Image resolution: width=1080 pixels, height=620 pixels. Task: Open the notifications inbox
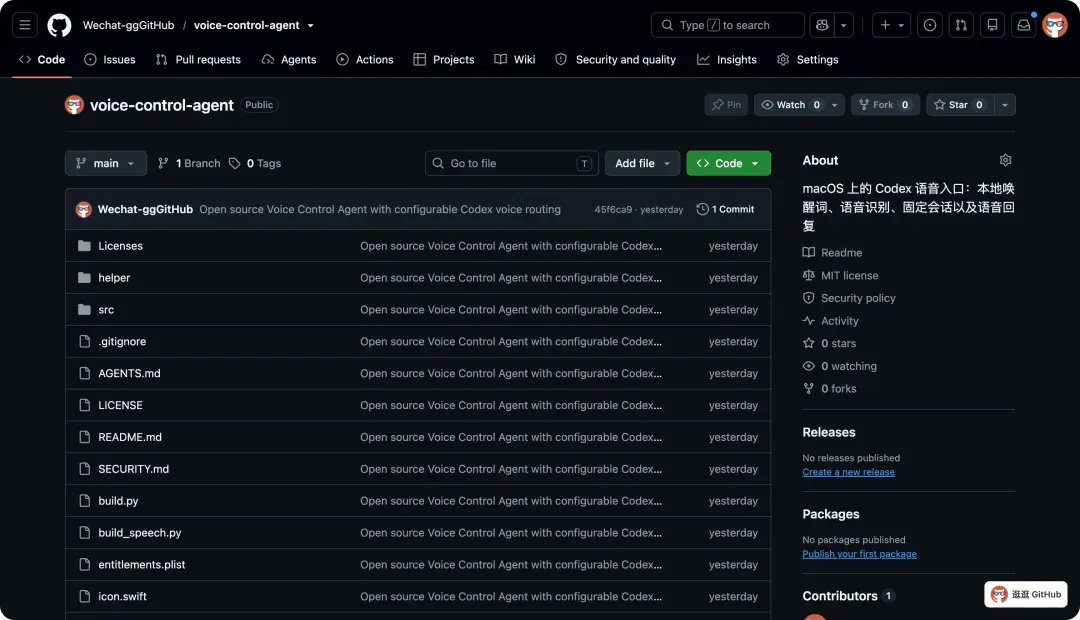click(1024, 25)
